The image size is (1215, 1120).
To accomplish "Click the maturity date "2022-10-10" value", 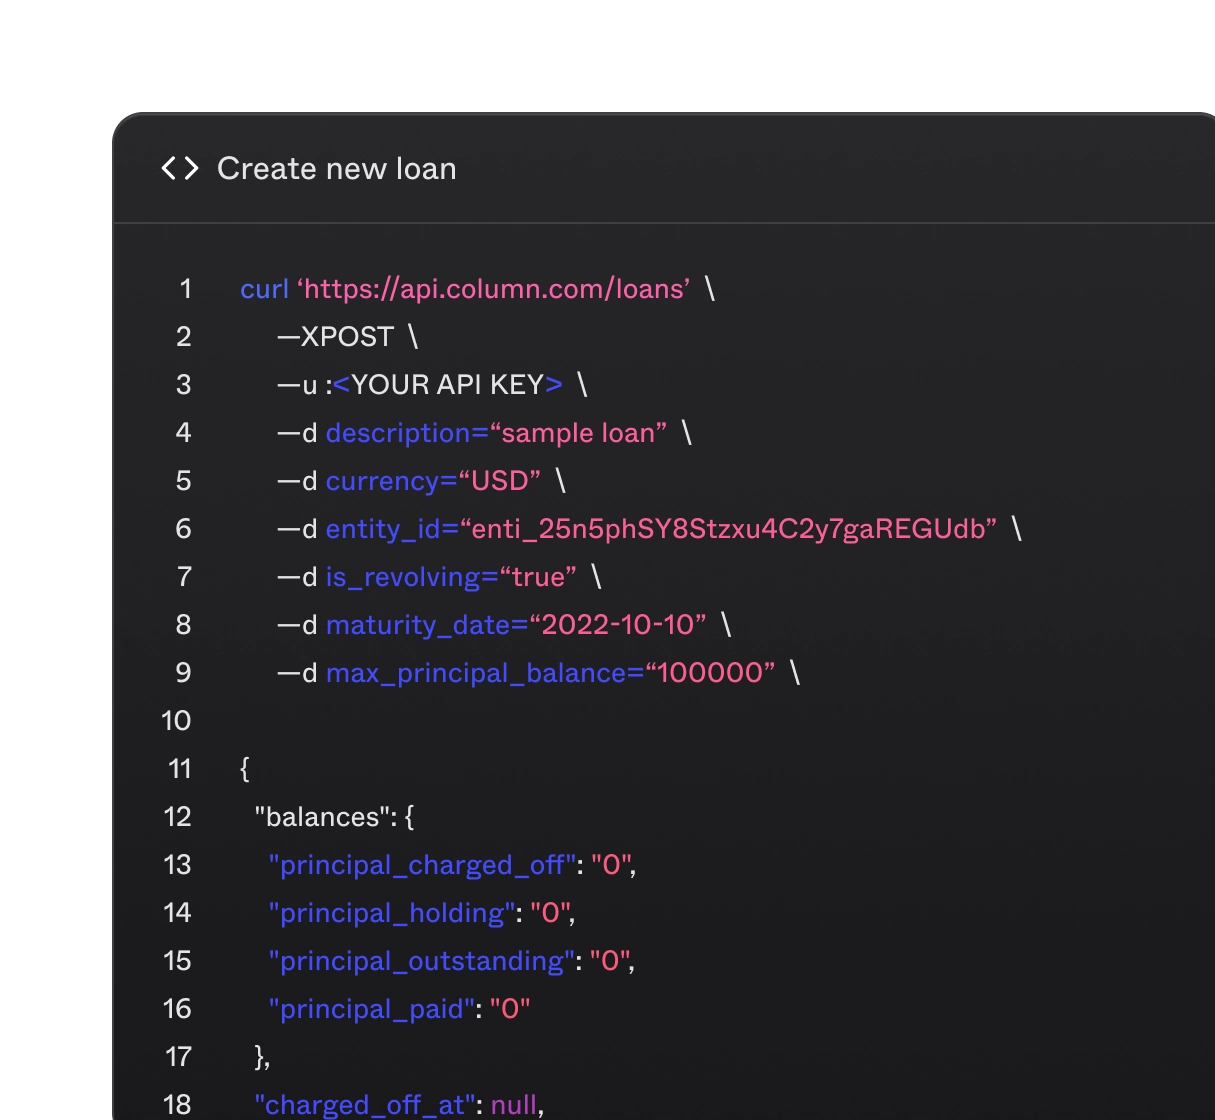I will pos(617,625).
